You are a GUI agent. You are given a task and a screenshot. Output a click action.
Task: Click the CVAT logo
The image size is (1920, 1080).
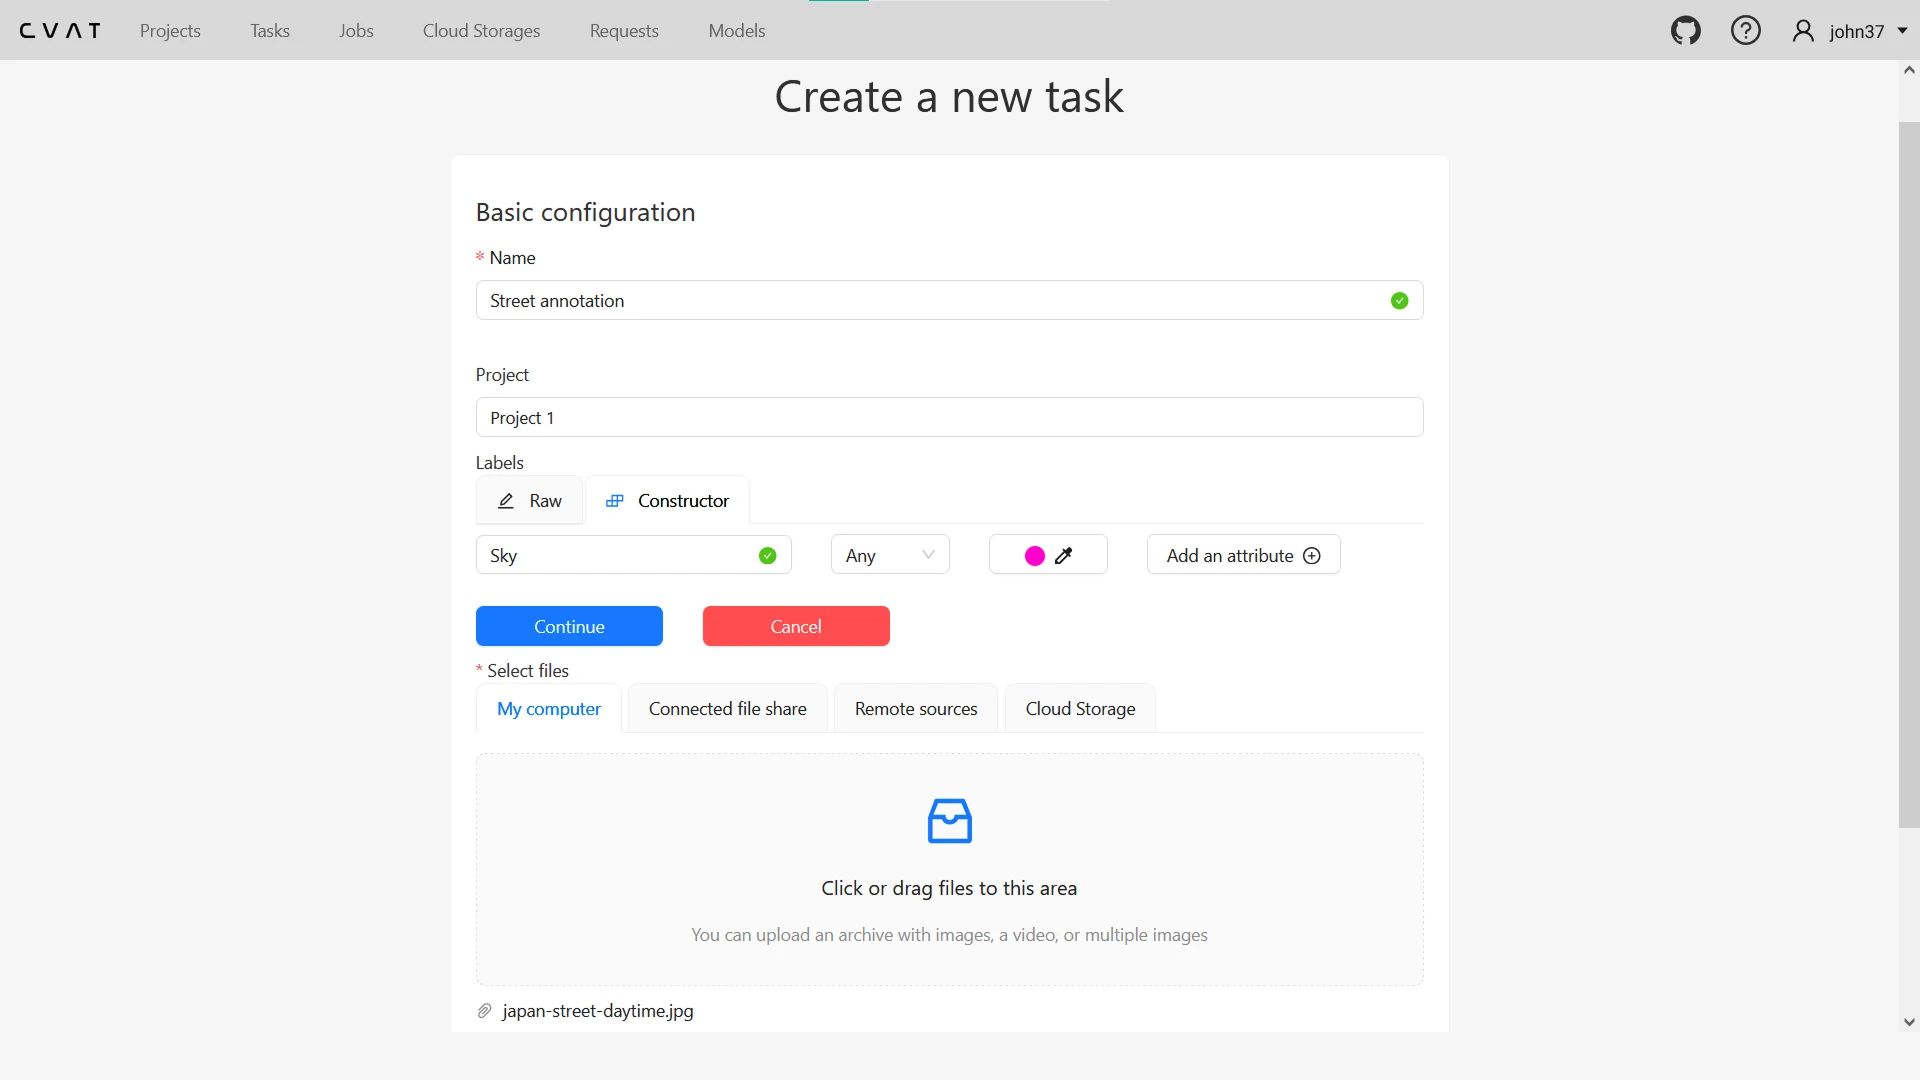pyautogui.click(x=60, y=31)
